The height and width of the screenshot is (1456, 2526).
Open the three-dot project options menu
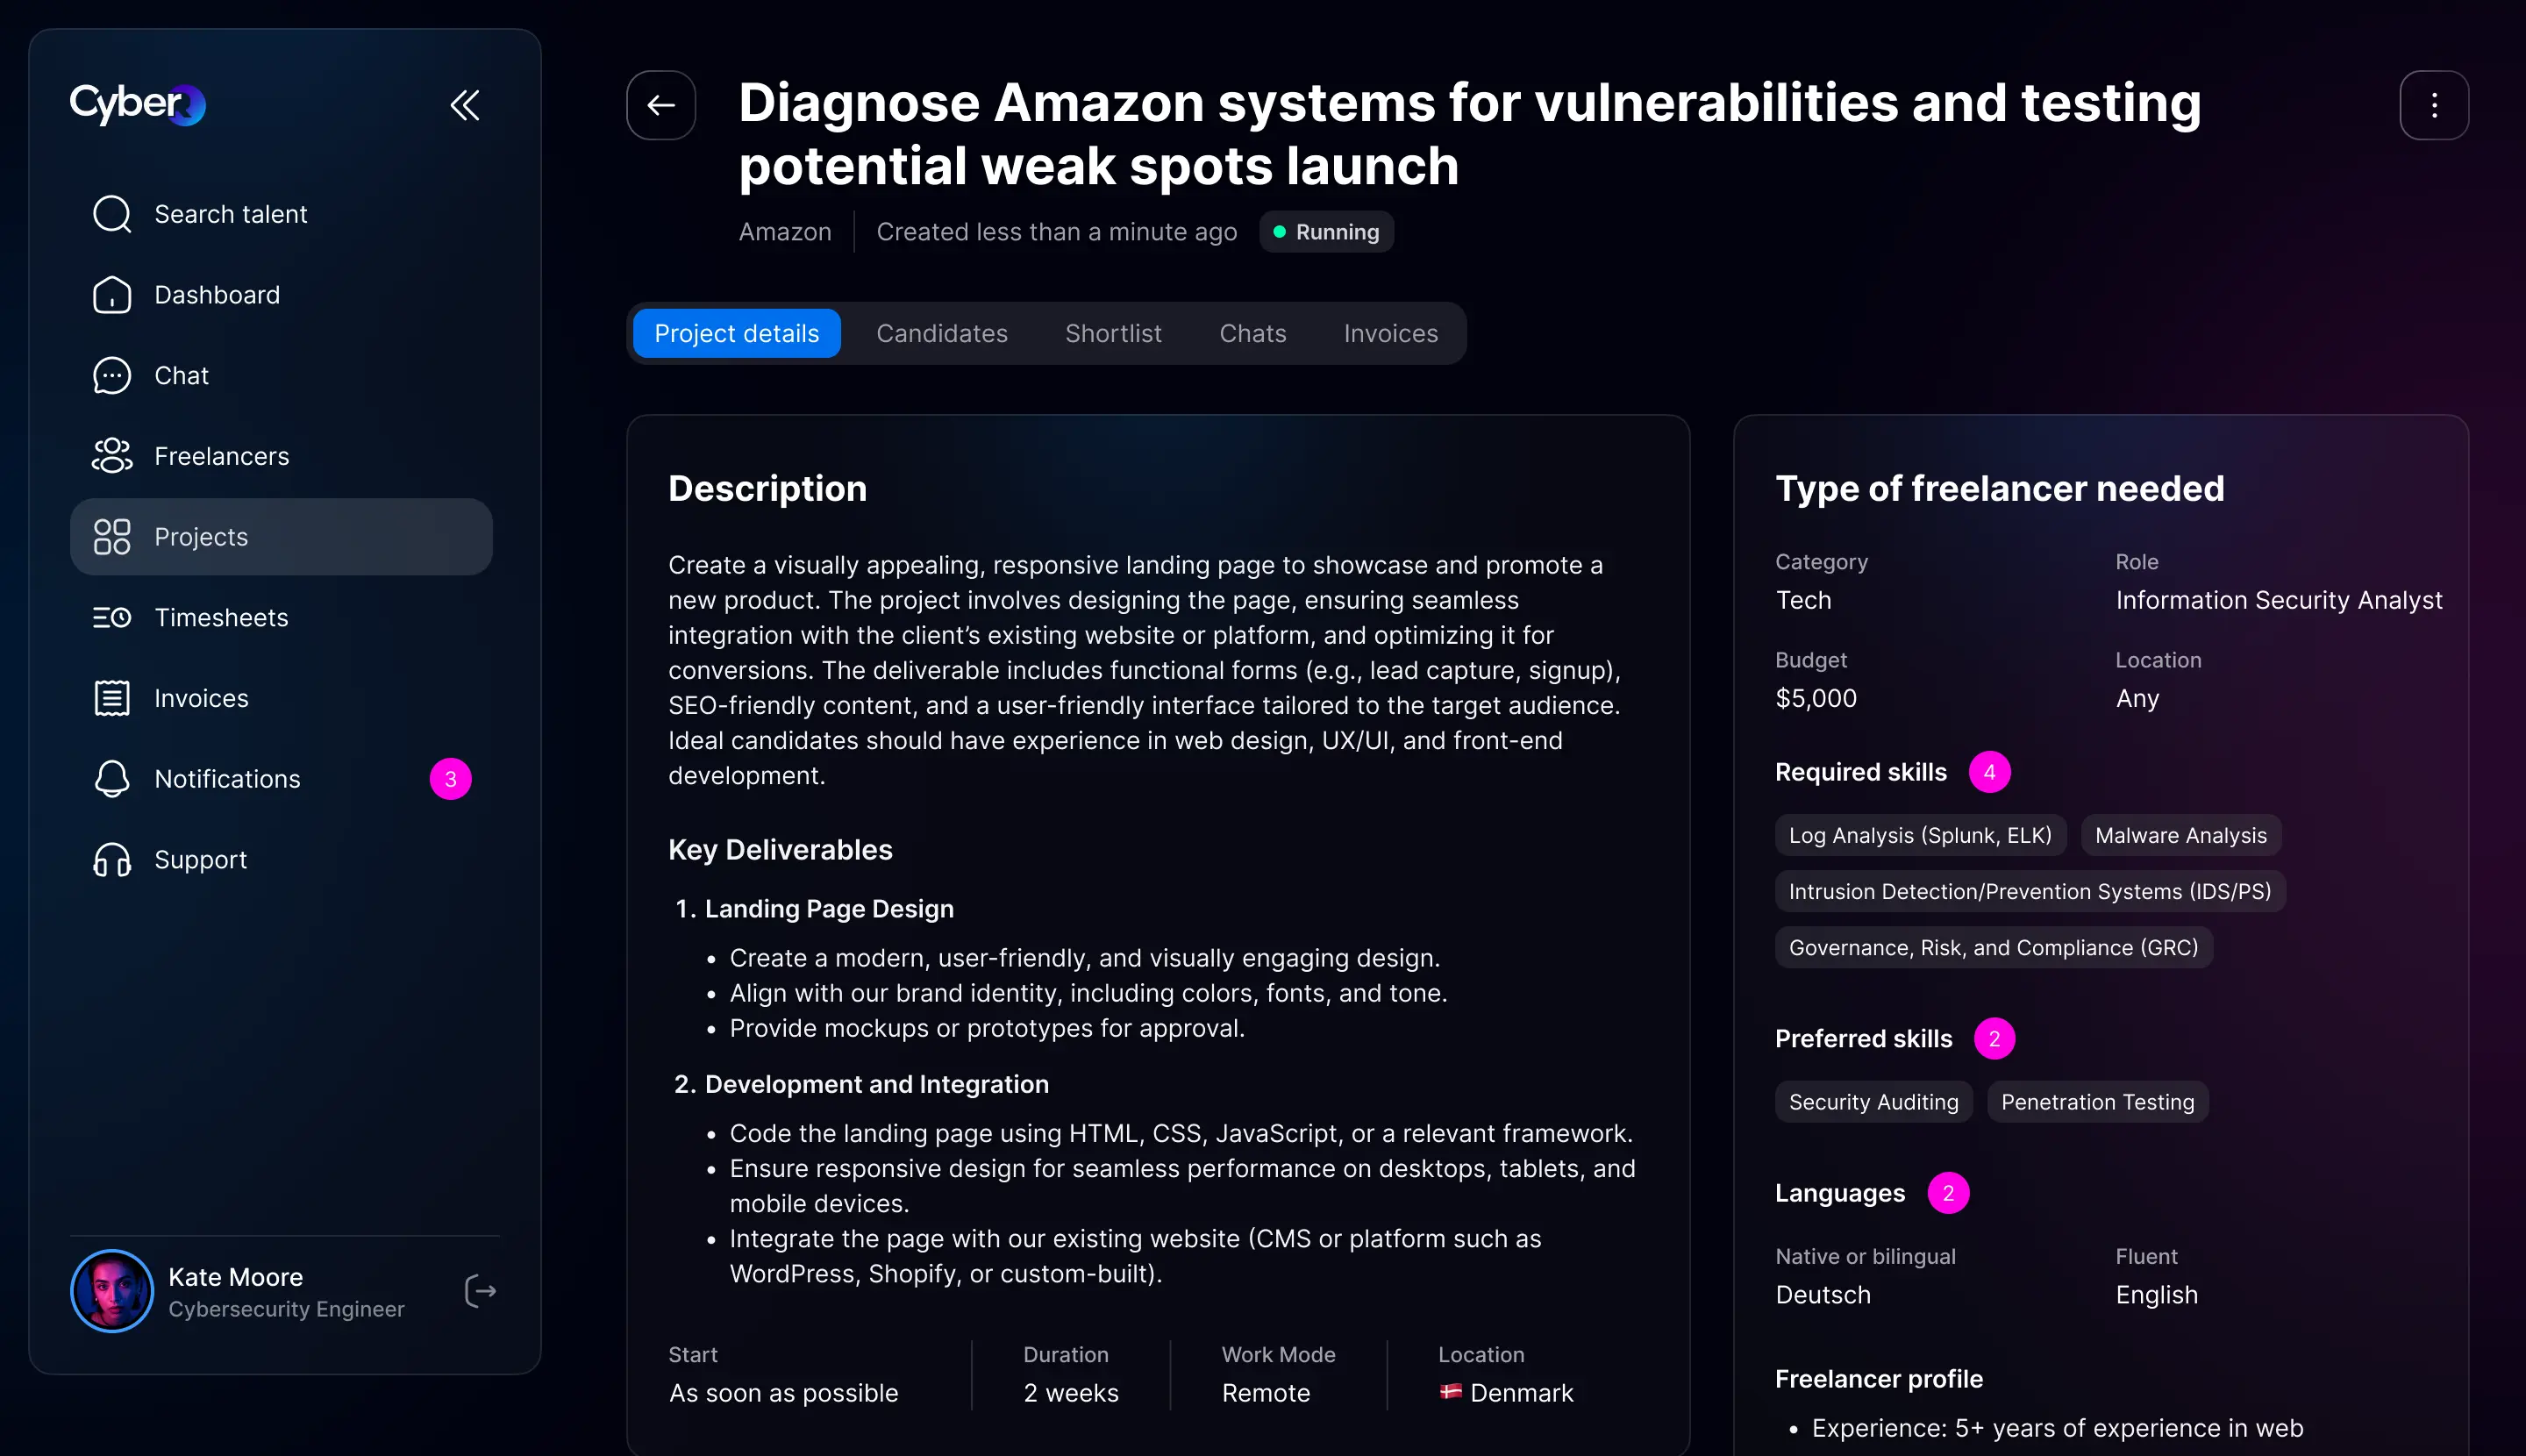tap(2434, 105)
